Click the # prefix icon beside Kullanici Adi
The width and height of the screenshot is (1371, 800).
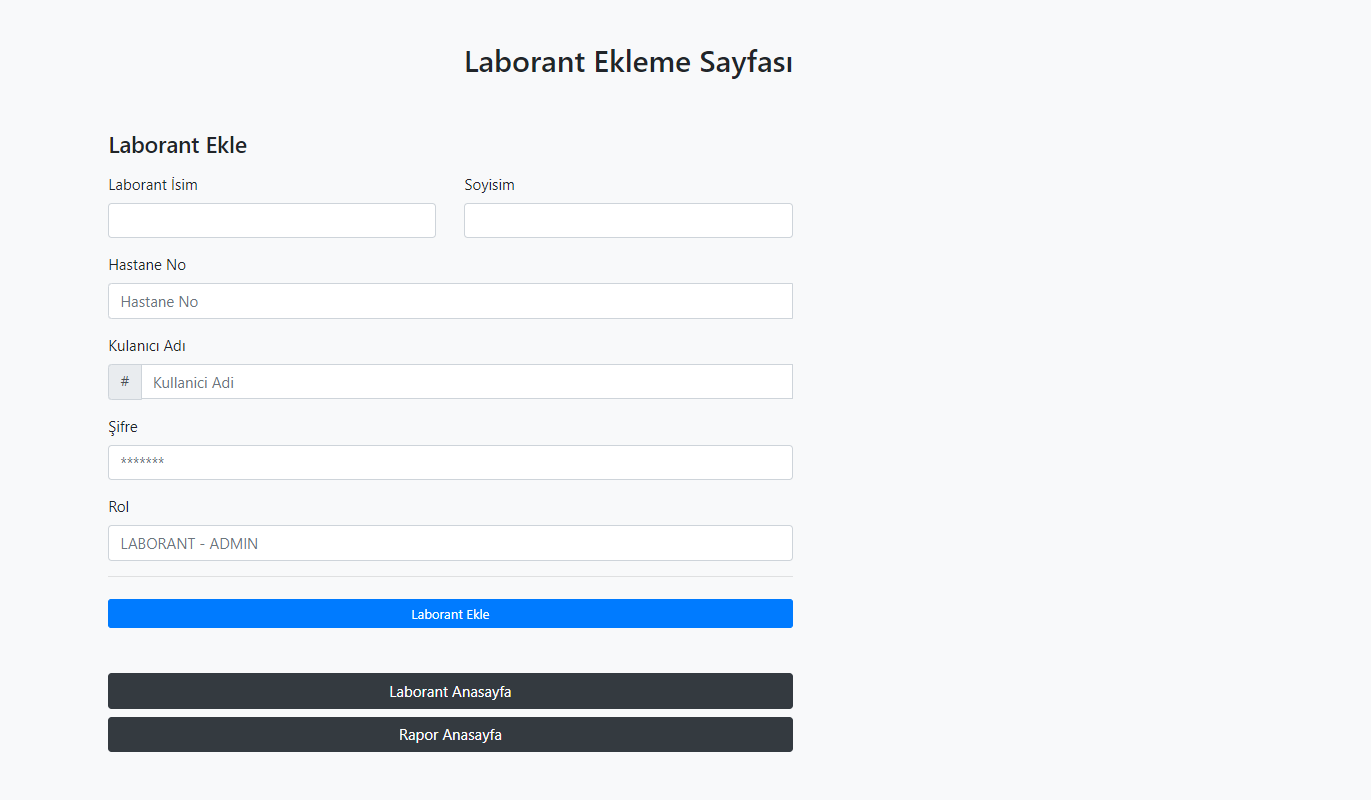124,381
